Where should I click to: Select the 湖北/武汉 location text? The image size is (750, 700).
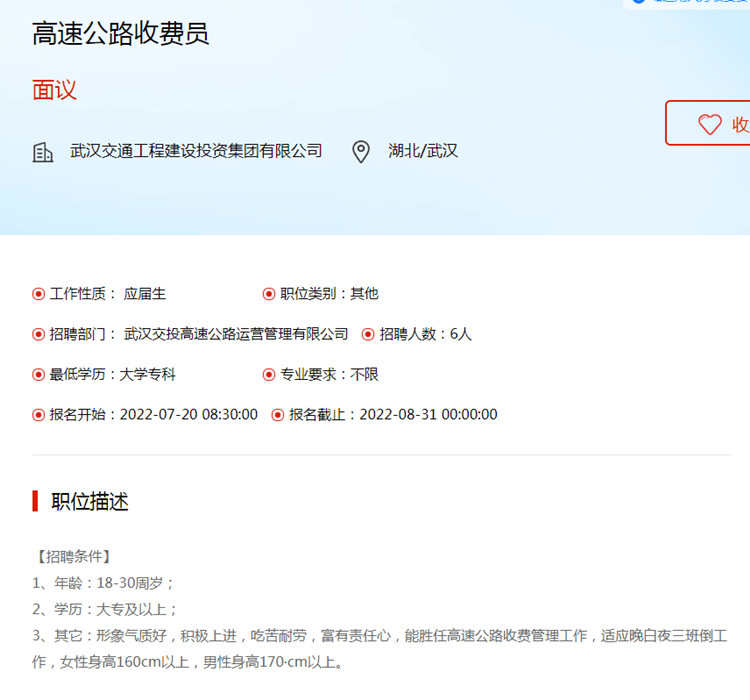click(x=423, y=151)
